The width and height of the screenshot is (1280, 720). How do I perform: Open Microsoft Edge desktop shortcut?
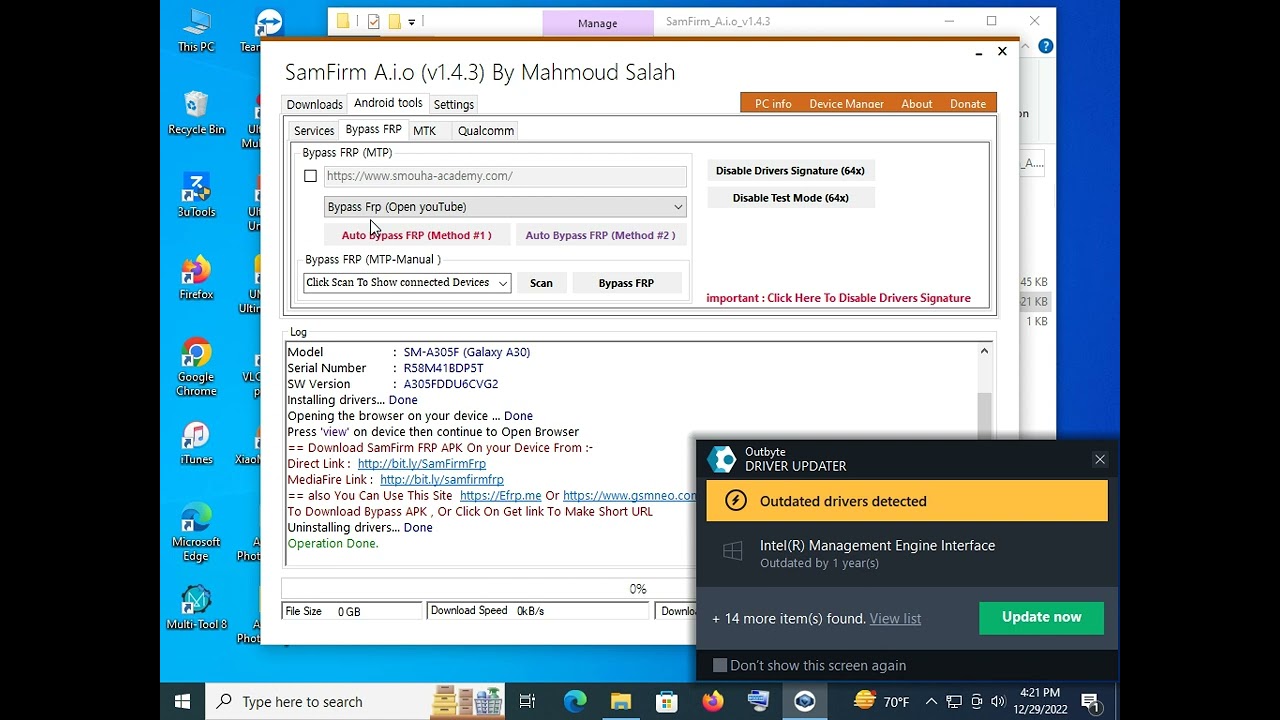pyautogui.click(x=196, y=533)
